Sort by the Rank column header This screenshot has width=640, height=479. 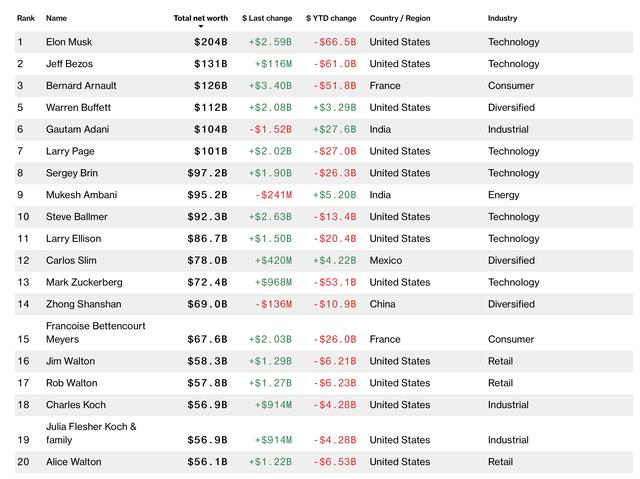click(x=26, y=18)
